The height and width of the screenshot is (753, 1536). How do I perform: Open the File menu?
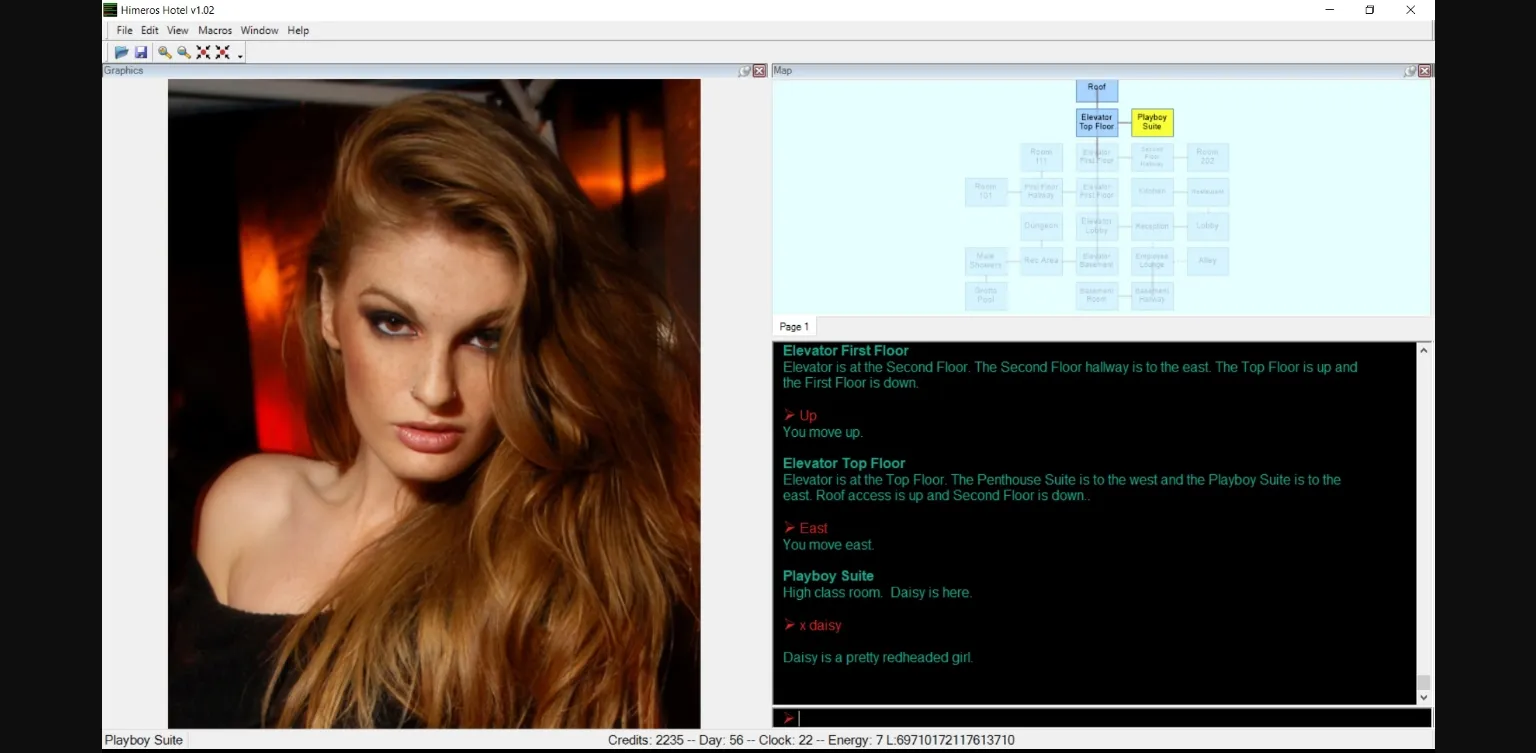(124, 31)
